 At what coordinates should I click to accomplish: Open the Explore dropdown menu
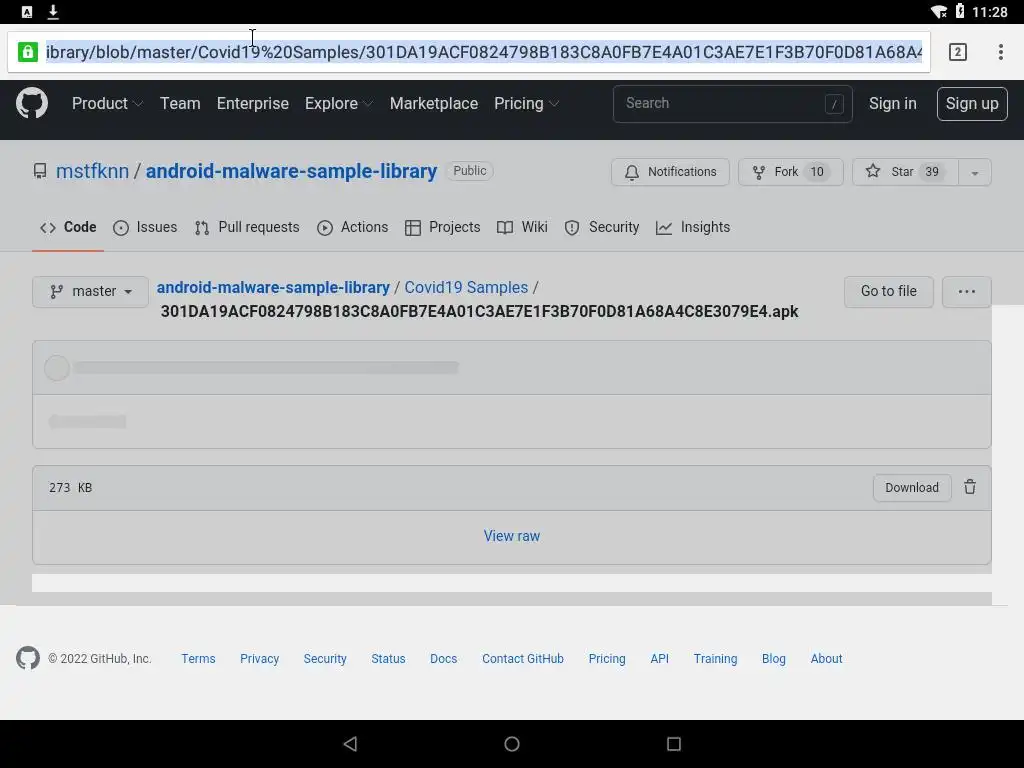coord(338,103)
